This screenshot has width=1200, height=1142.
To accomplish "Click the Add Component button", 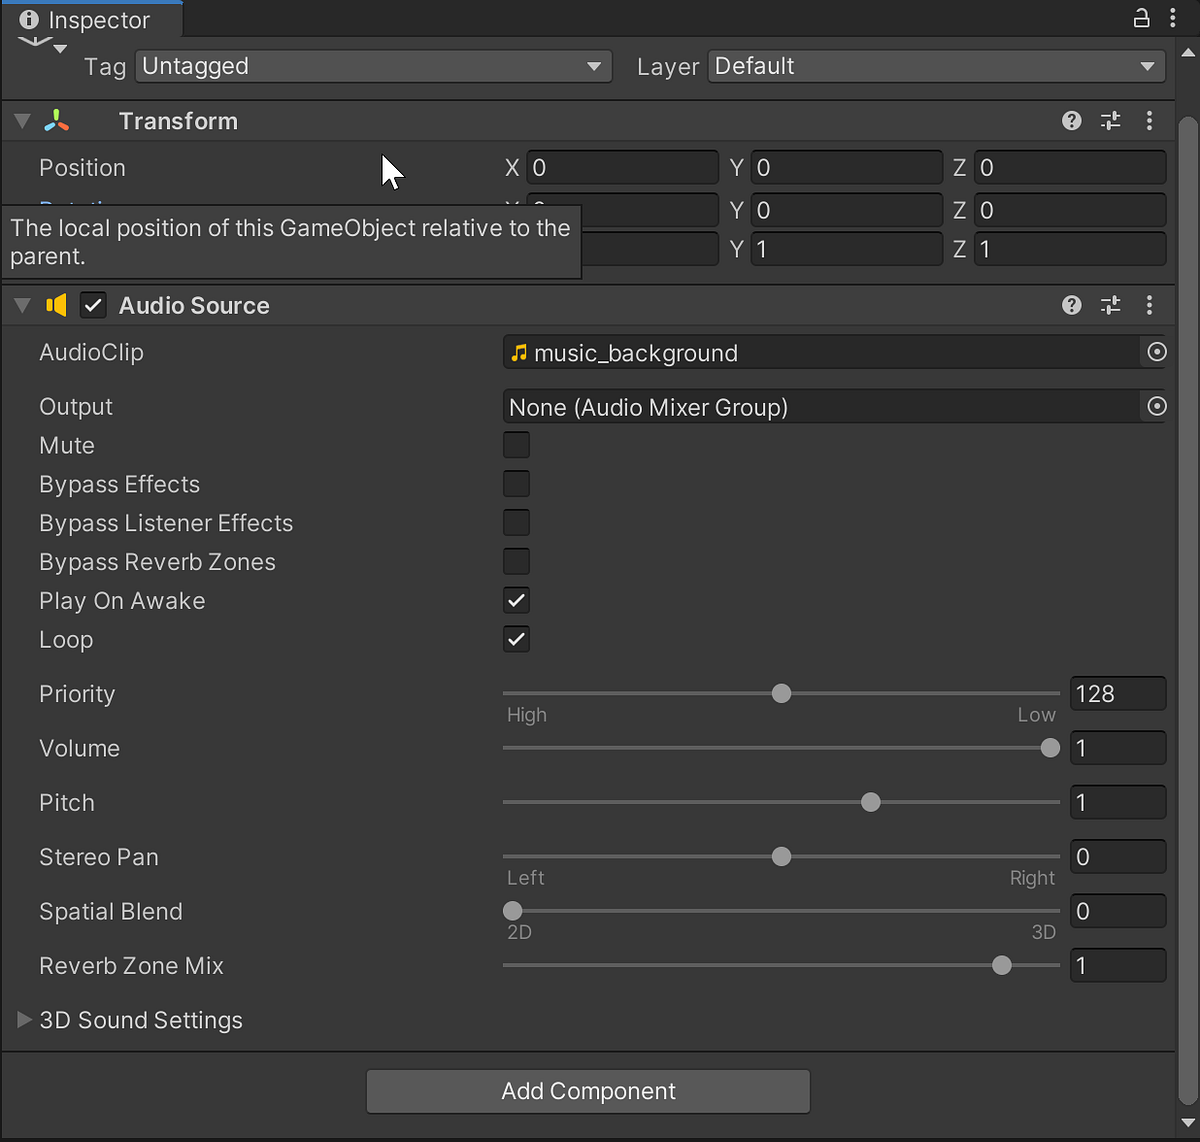I will [x=588, y=1091].
